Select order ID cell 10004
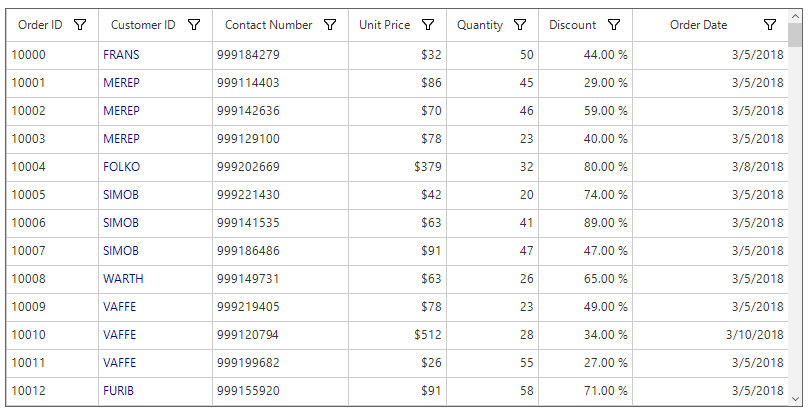 pos(52,167)
